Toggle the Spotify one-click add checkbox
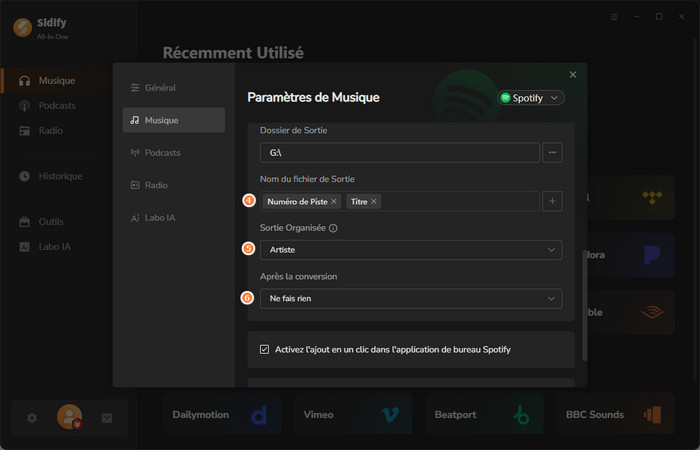The width and height of the screenshot is (700, 450). [x=265, y=349]
